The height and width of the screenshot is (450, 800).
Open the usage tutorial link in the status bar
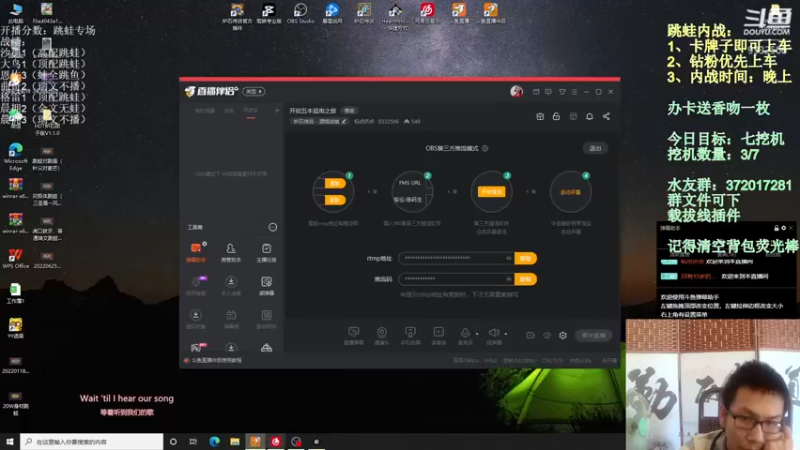[217, 360]
